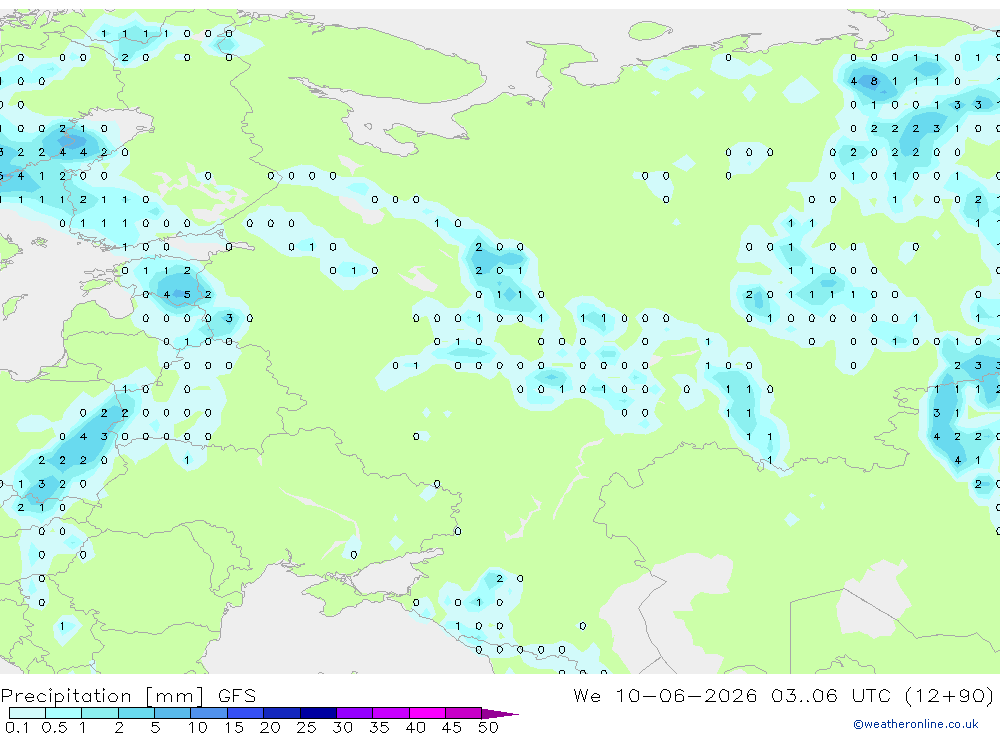Viewport: 1000px width, 733px height.
Task: Click the "(12+90)" forecast run text
Action: coord(949,695)
